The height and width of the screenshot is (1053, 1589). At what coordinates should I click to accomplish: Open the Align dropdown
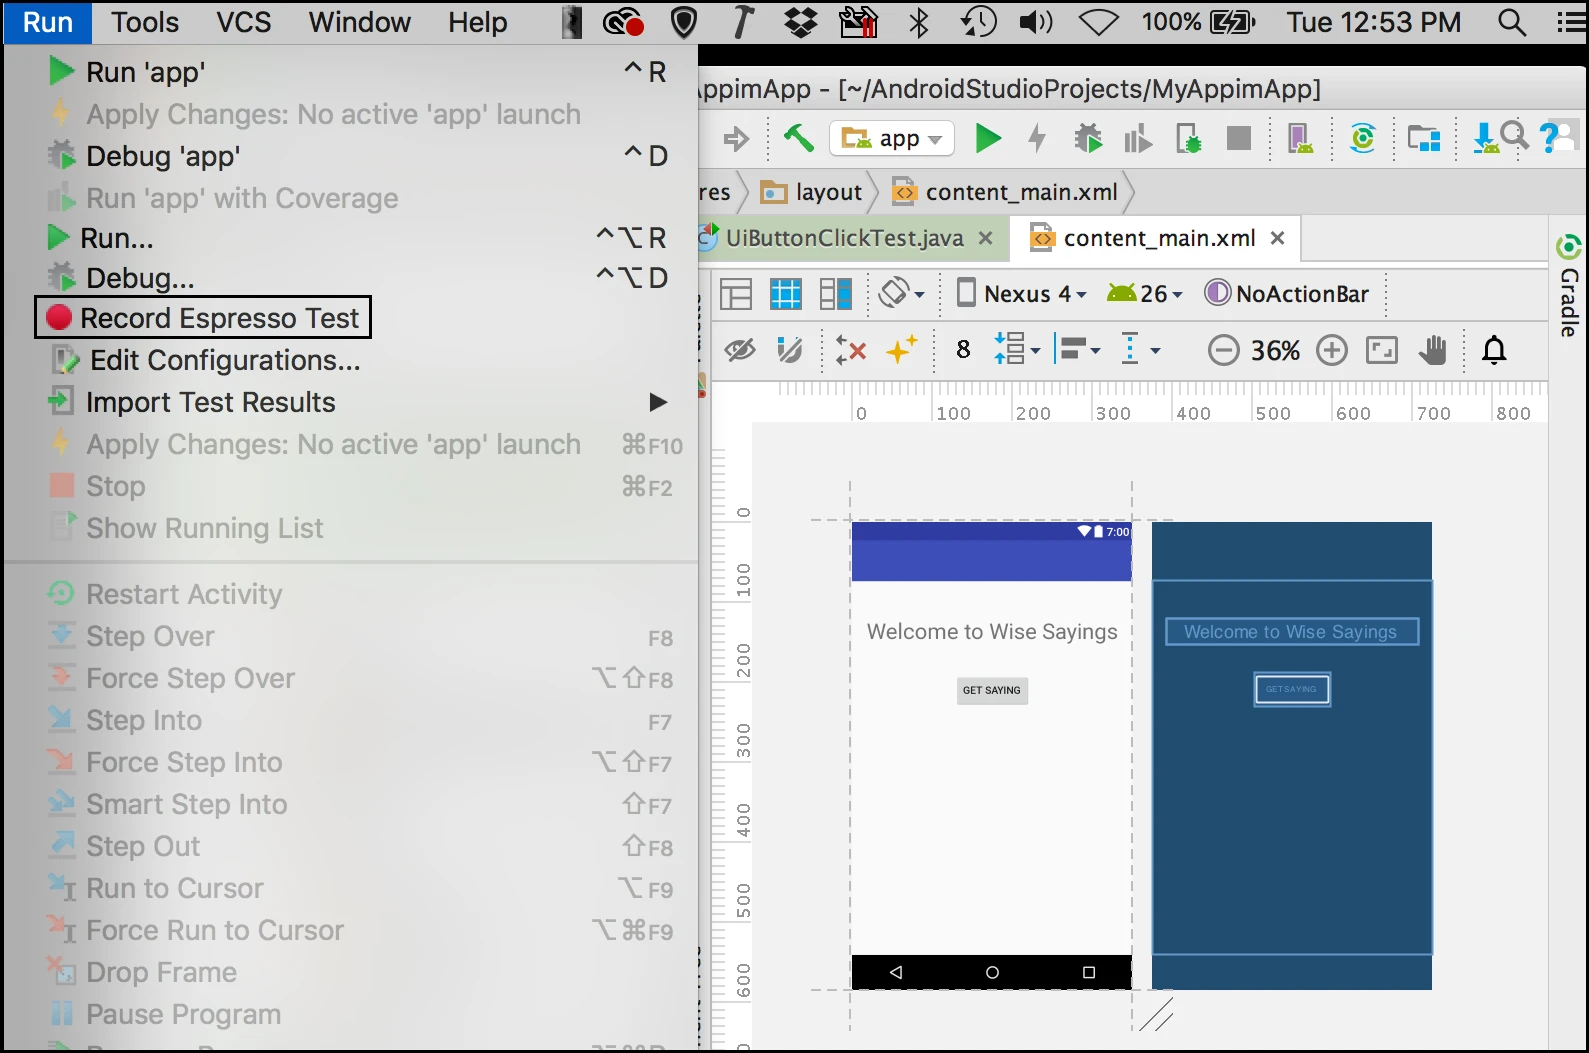1078,350
